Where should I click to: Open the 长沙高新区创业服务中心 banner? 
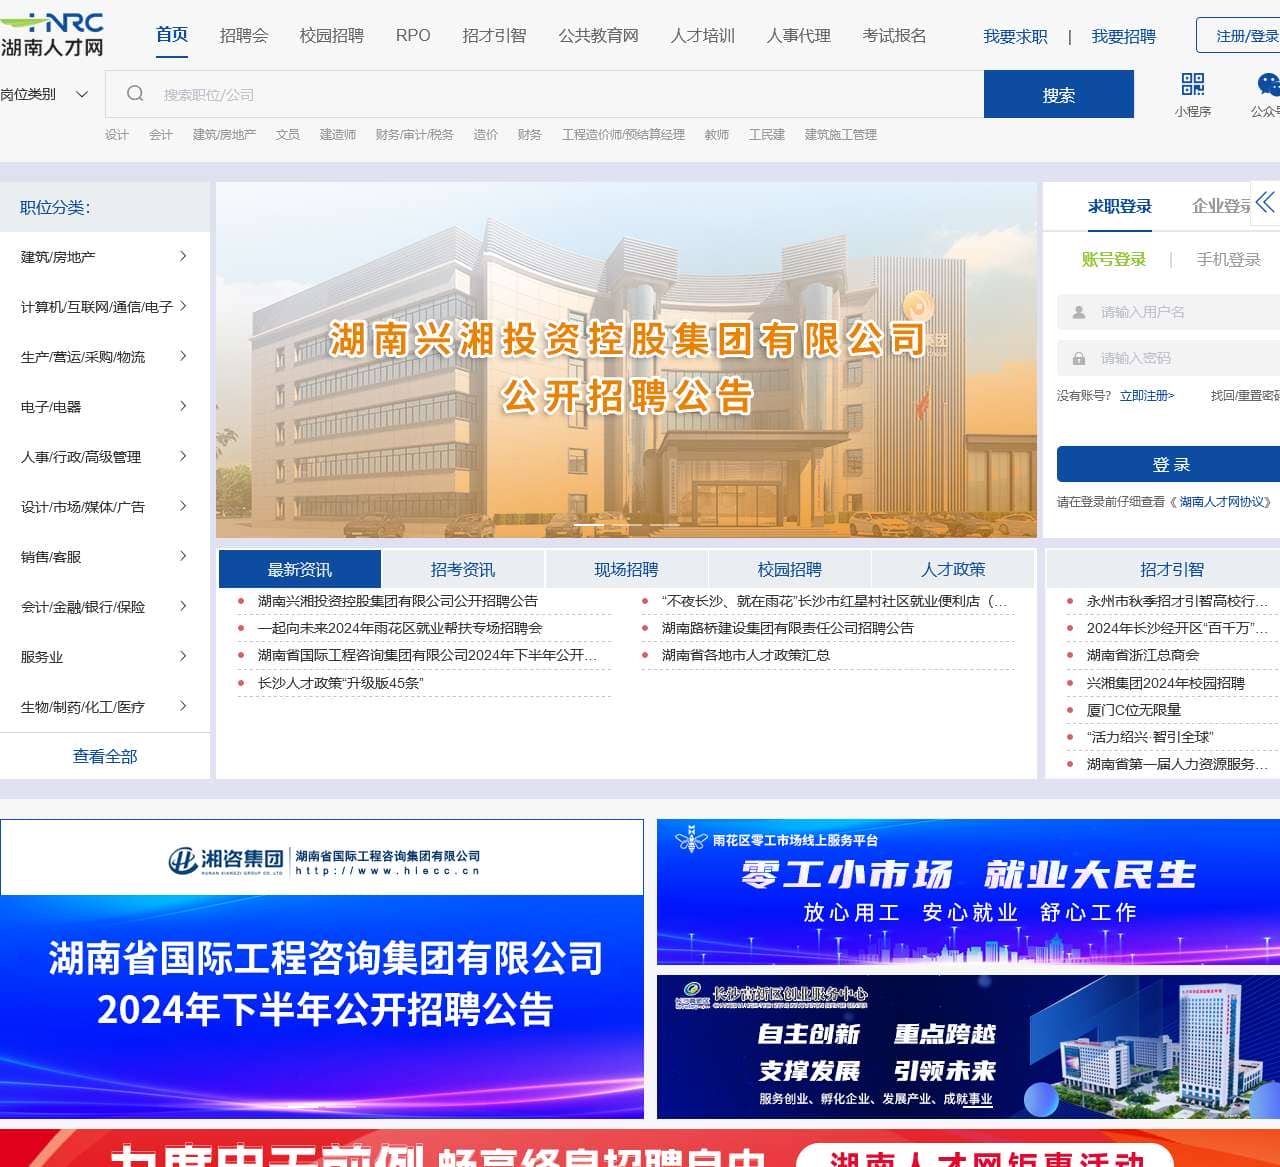968,1047
